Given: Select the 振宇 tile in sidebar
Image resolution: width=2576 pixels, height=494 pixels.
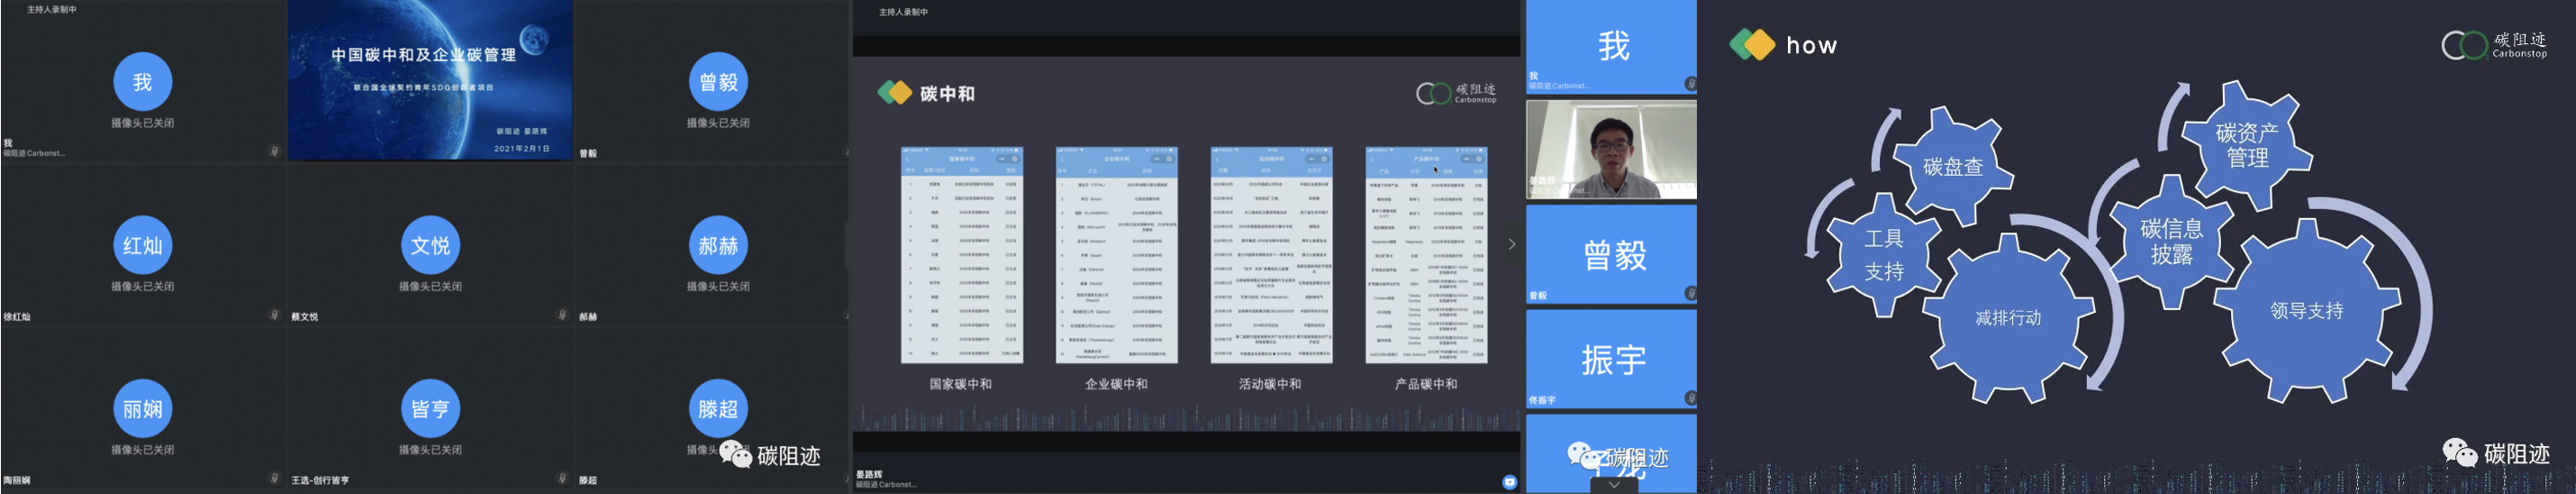Looking at the screenshot, I should 1611,358.
